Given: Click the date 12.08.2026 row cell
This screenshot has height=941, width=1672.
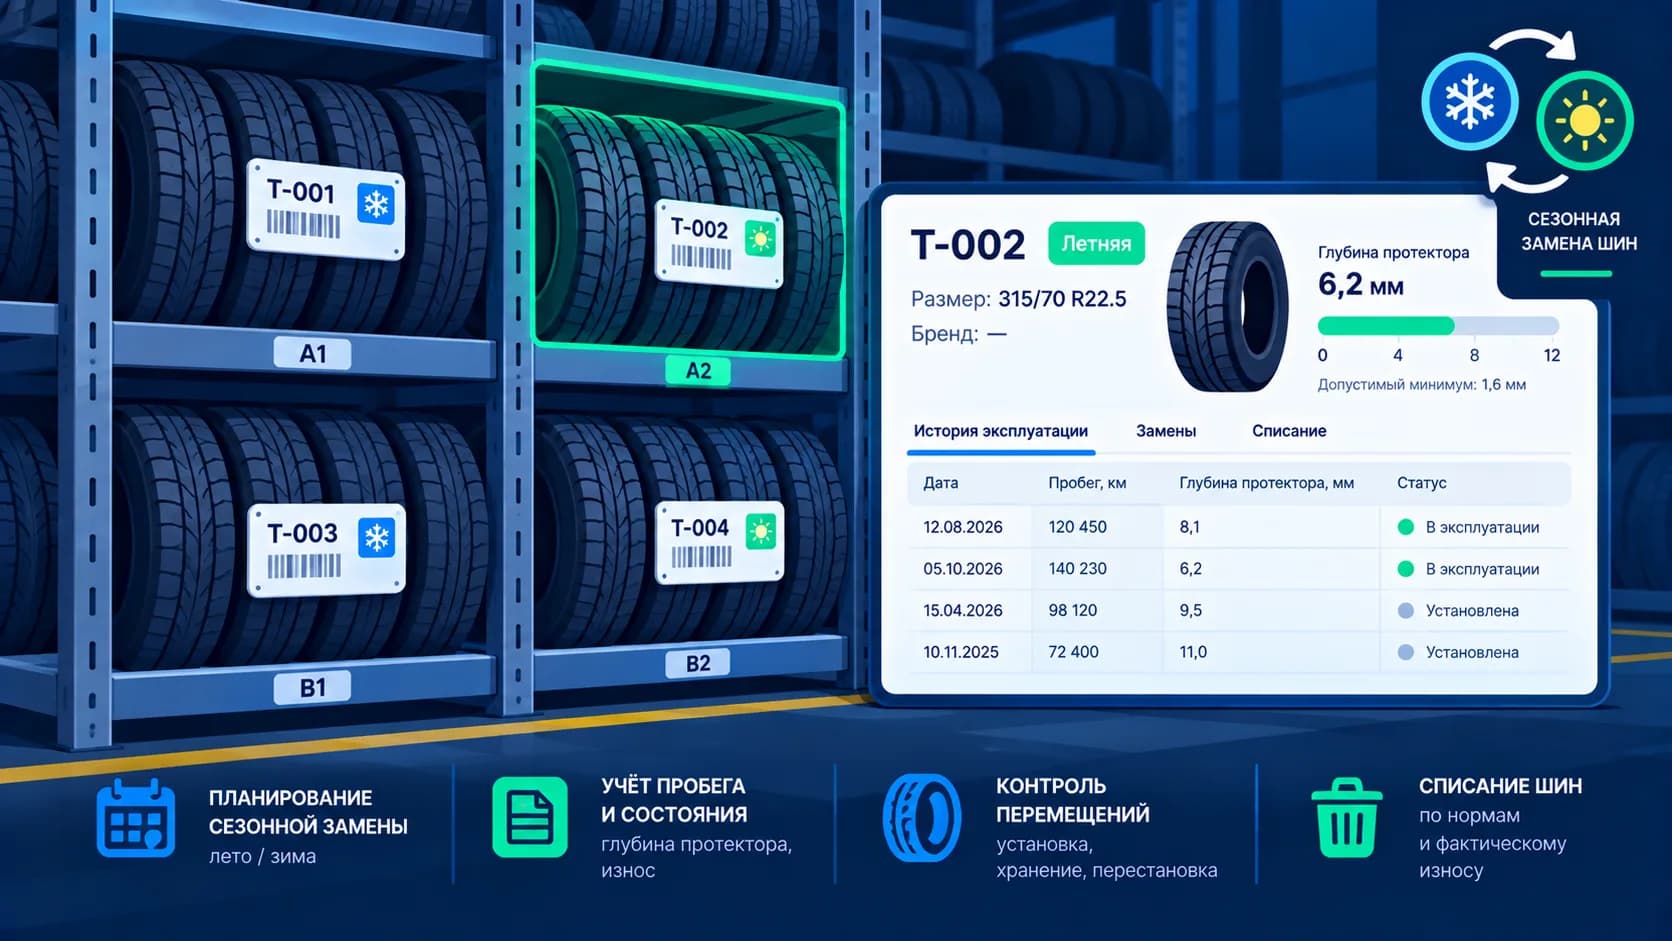Looking at the screenshot, I should click(x=962, y=527).
